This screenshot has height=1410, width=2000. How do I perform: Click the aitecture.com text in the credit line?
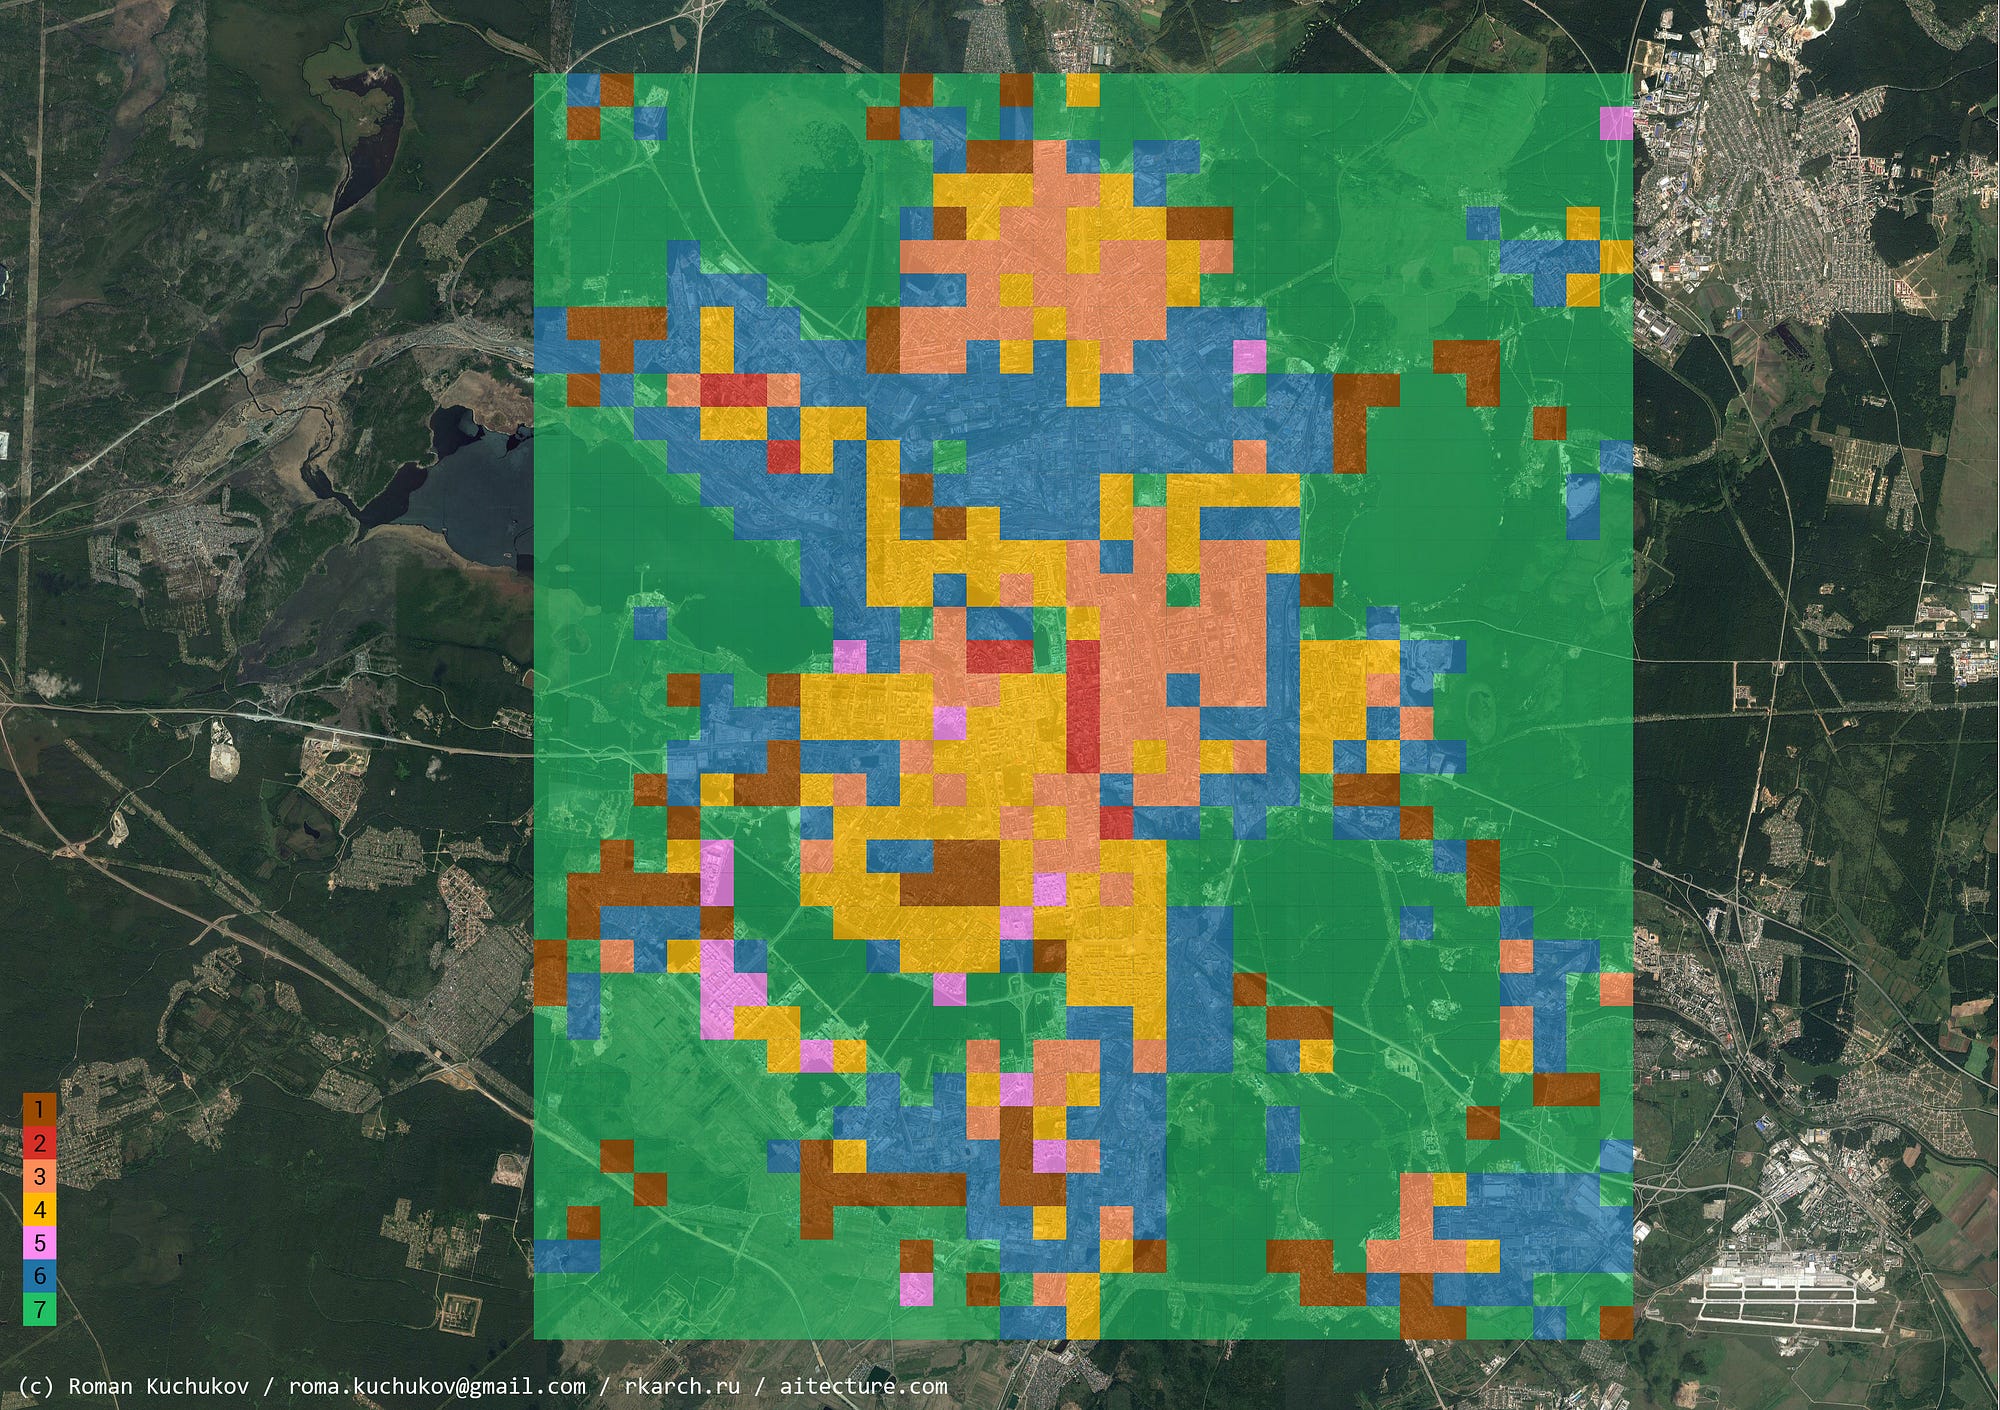(863, 1386)
